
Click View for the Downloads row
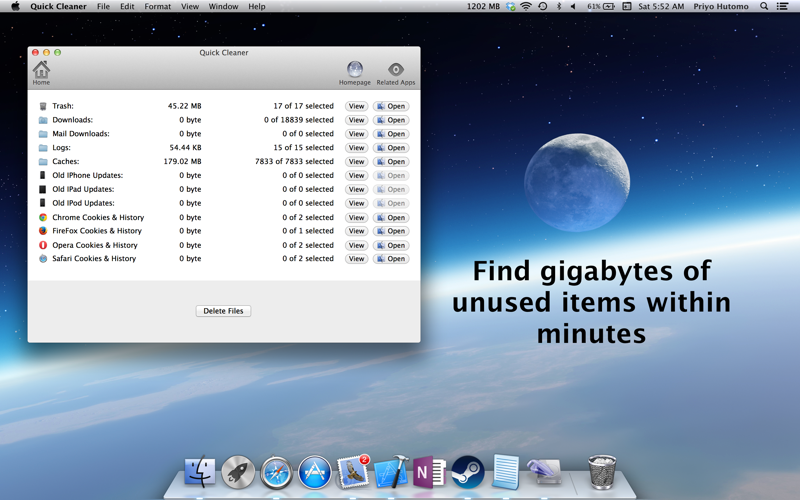357,120
